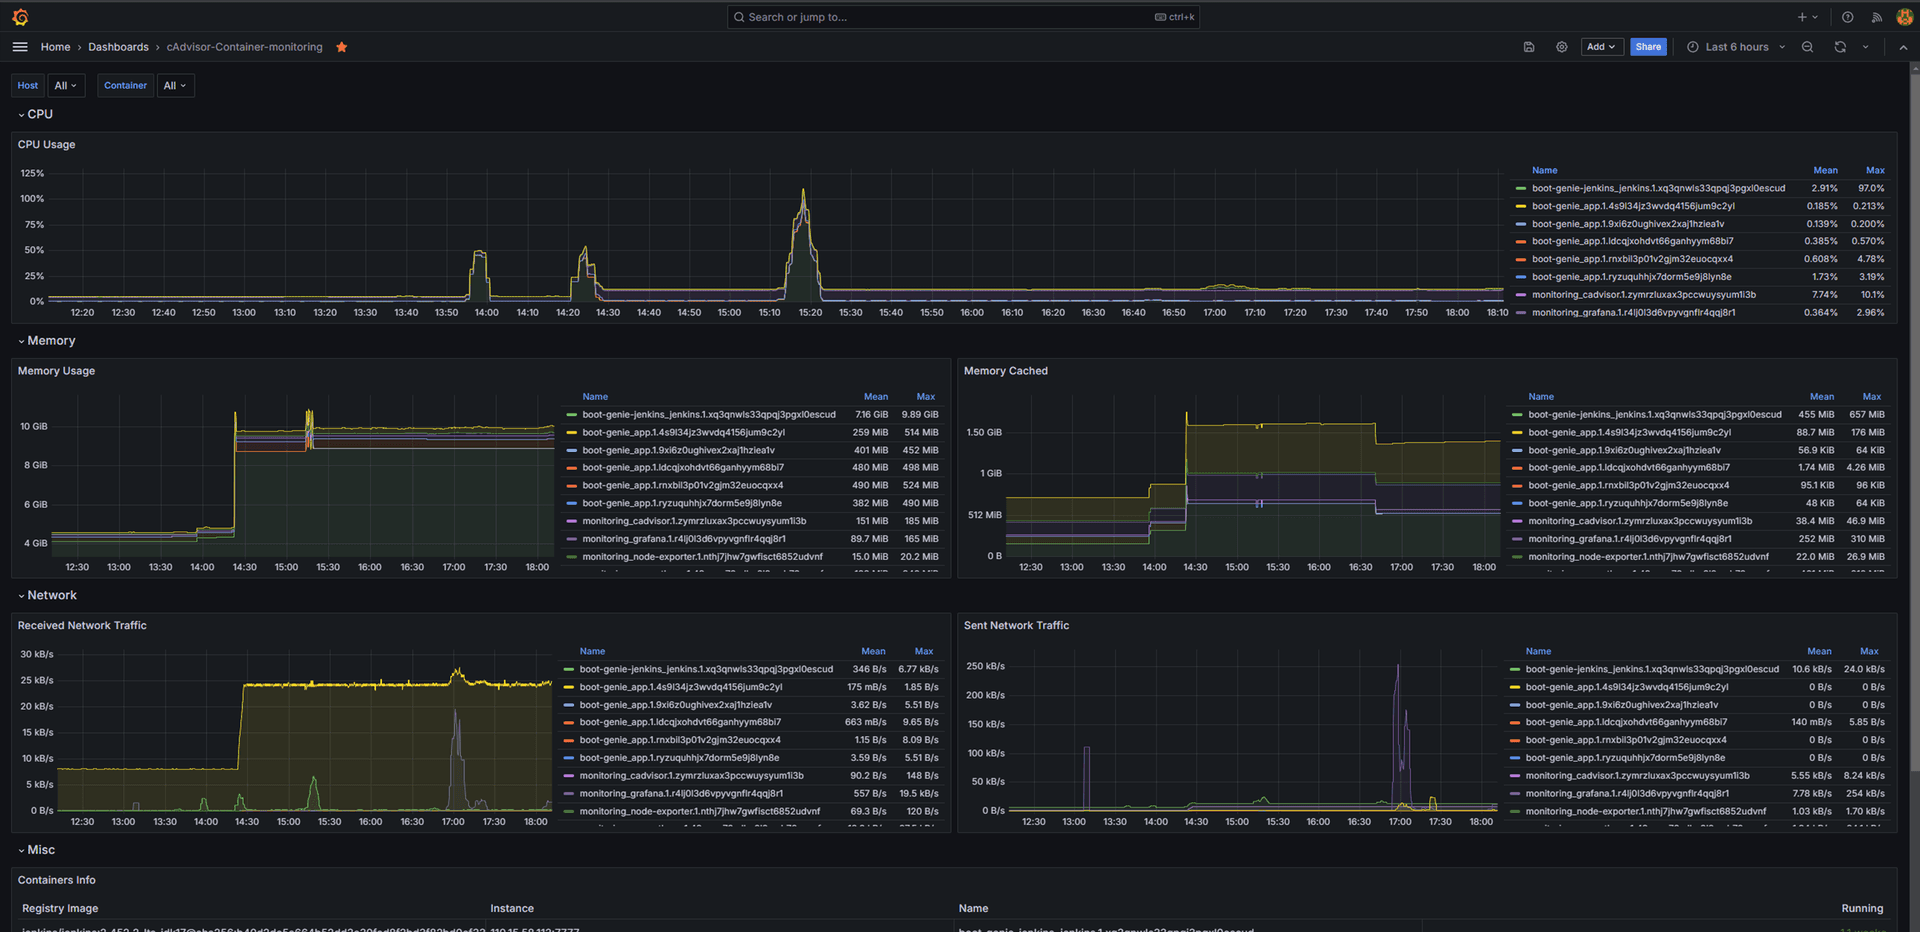Click the Grafana logo icon
This screenshot has width=1920, height=932.
click(20, 17)
